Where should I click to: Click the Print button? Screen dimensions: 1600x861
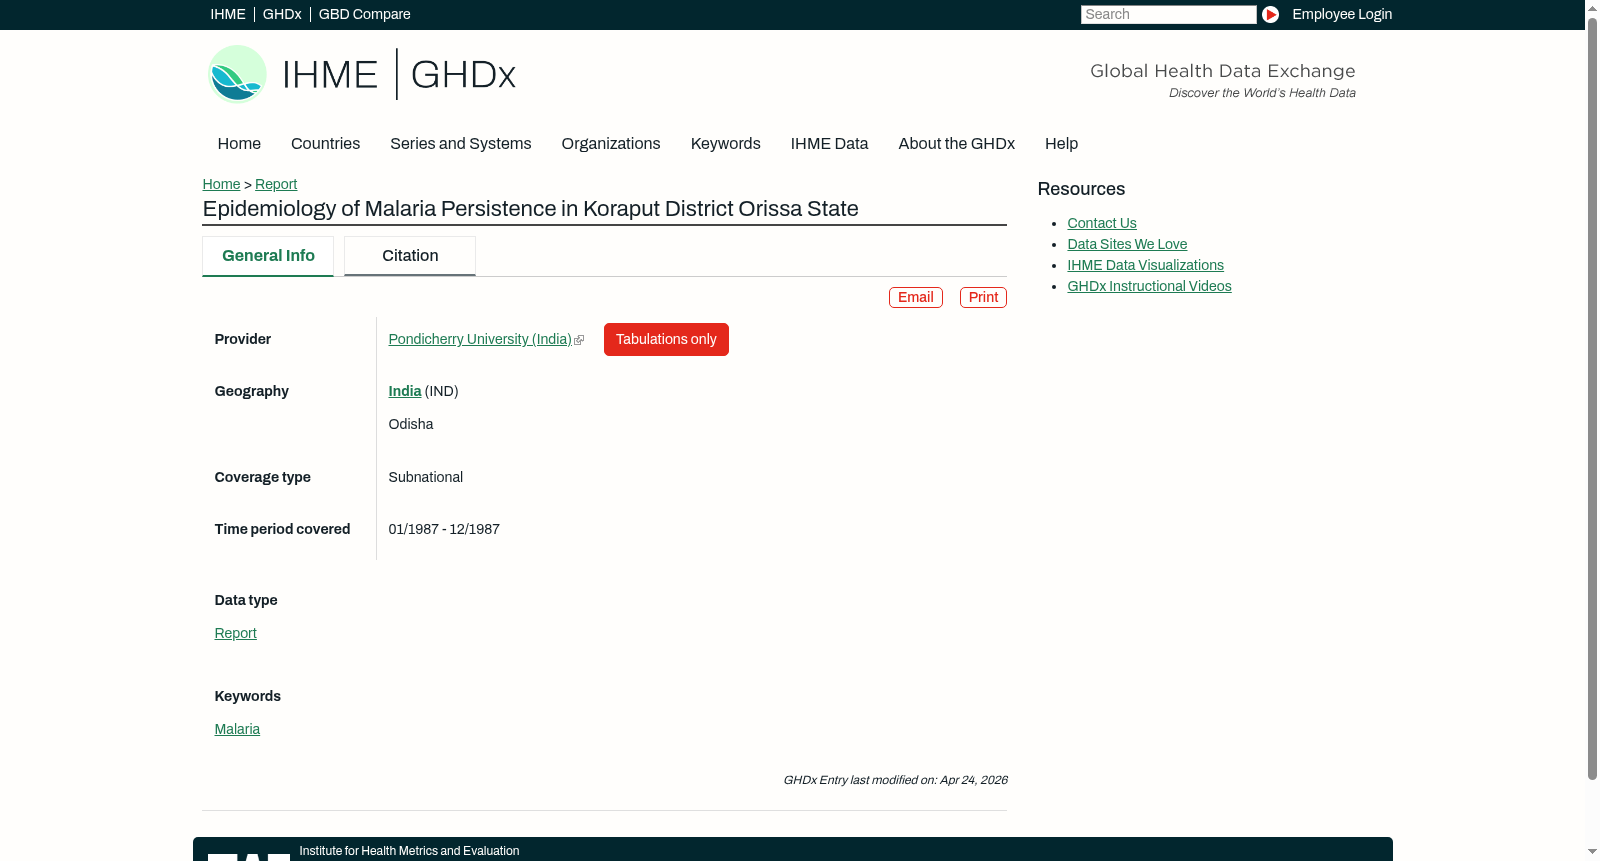(983, 297)
